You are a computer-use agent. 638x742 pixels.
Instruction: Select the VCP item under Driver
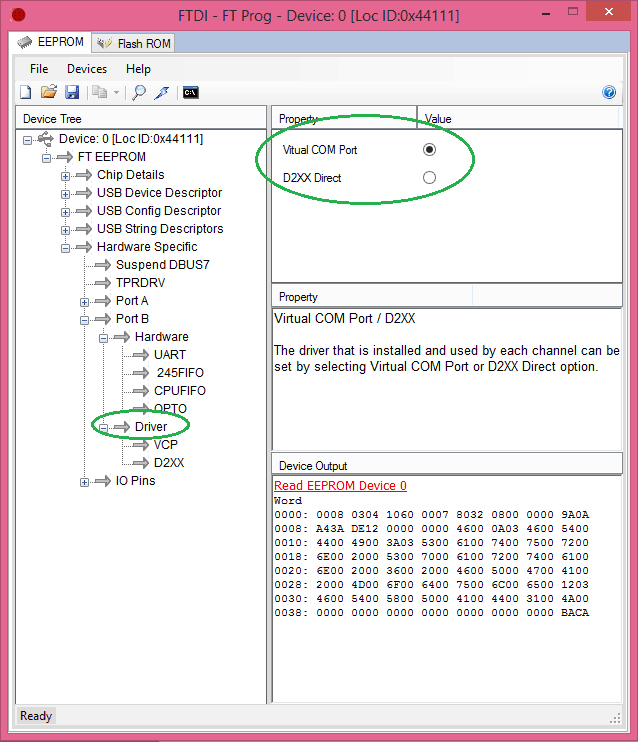tap(166, 445)
